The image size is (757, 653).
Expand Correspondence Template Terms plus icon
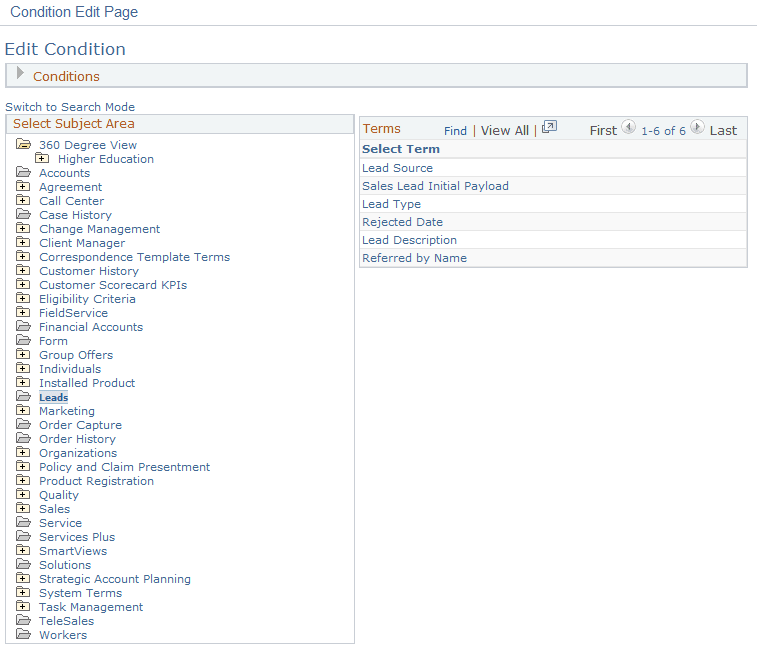pyautogui.click(x=23, y=256)
